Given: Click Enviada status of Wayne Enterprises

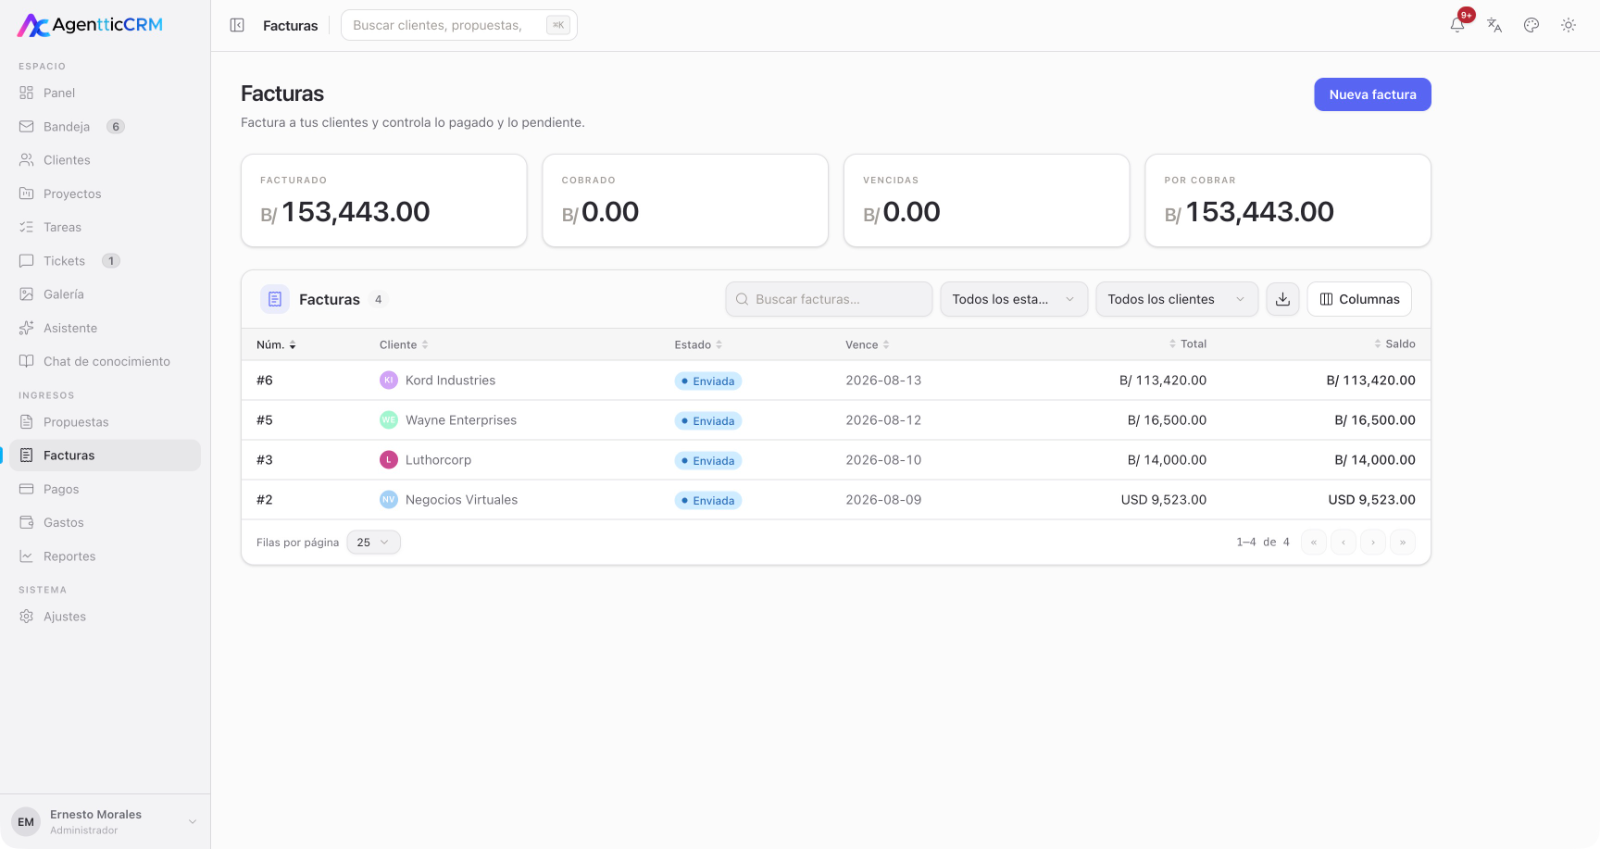Looking at the screenshot, I should (708, 421).
